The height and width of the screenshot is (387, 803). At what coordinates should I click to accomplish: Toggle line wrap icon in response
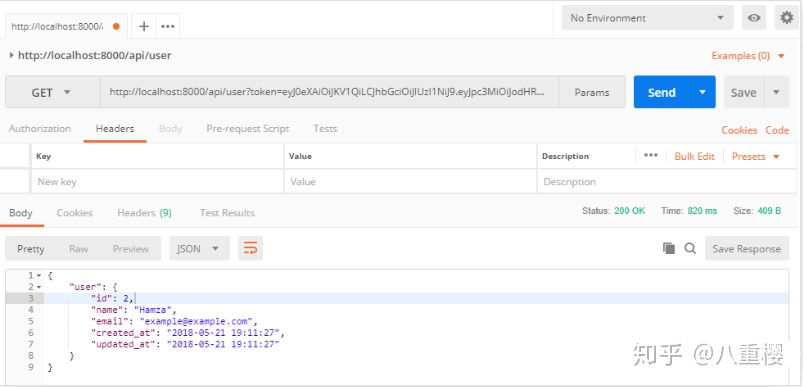tap(250, 249)
